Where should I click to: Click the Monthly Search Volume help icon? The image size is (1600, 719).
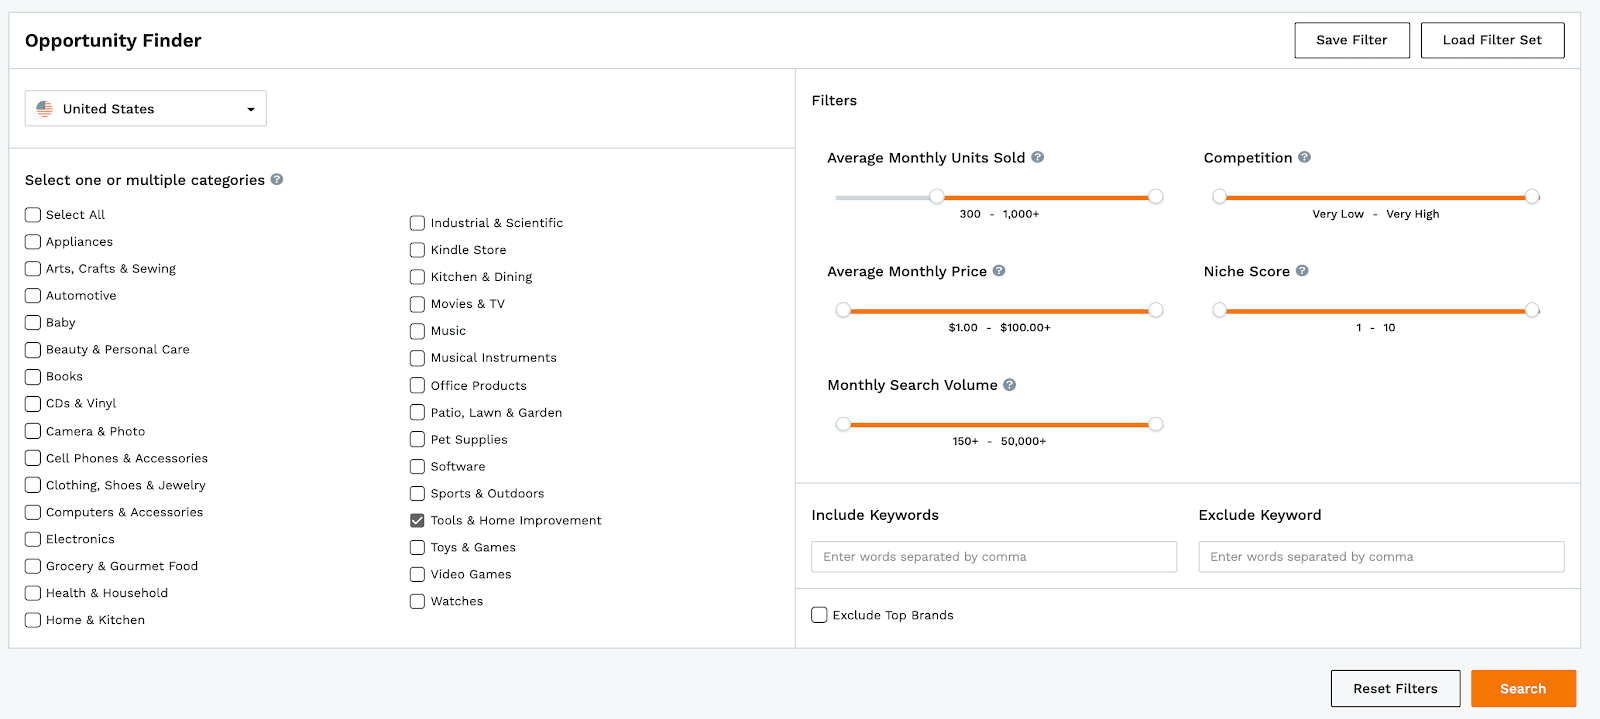click(x=1009, y=385)
